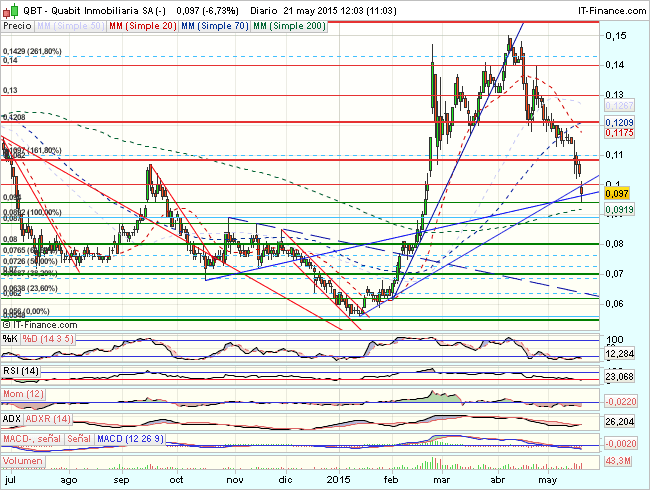Select MM (Simple 70) moving average label
650x490 pixels.
coord(215,26)
